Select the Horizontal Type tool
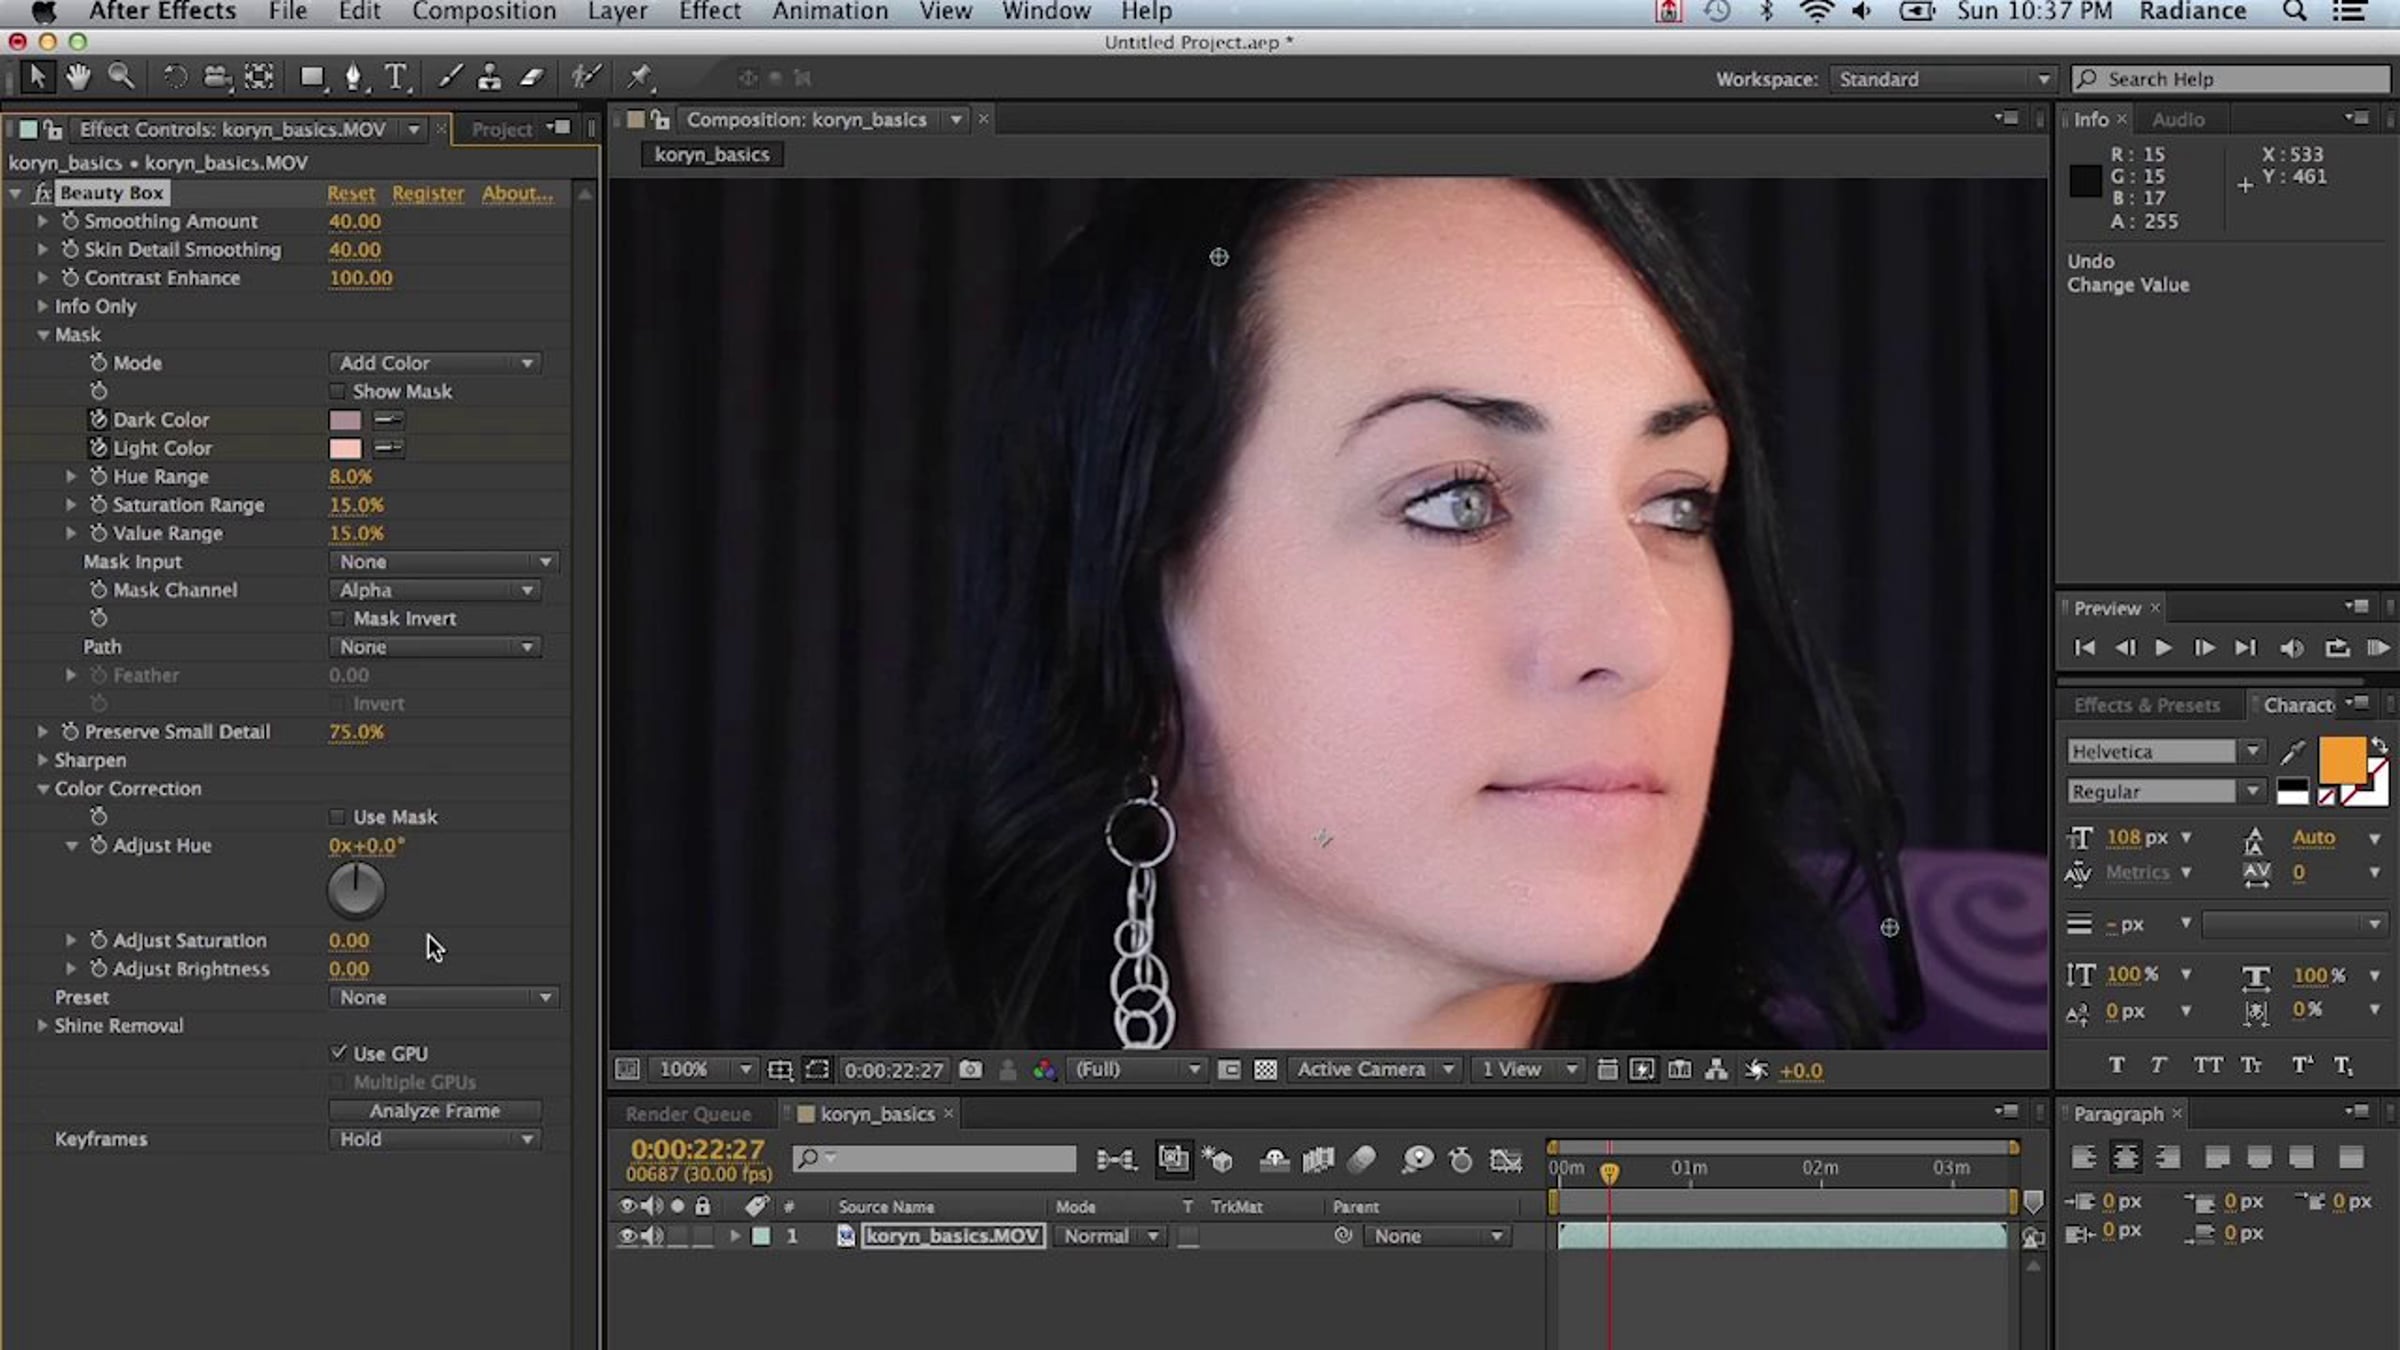Viewport: 2400px width, 1350px height. pyautogui.click(x=397, y=77)
